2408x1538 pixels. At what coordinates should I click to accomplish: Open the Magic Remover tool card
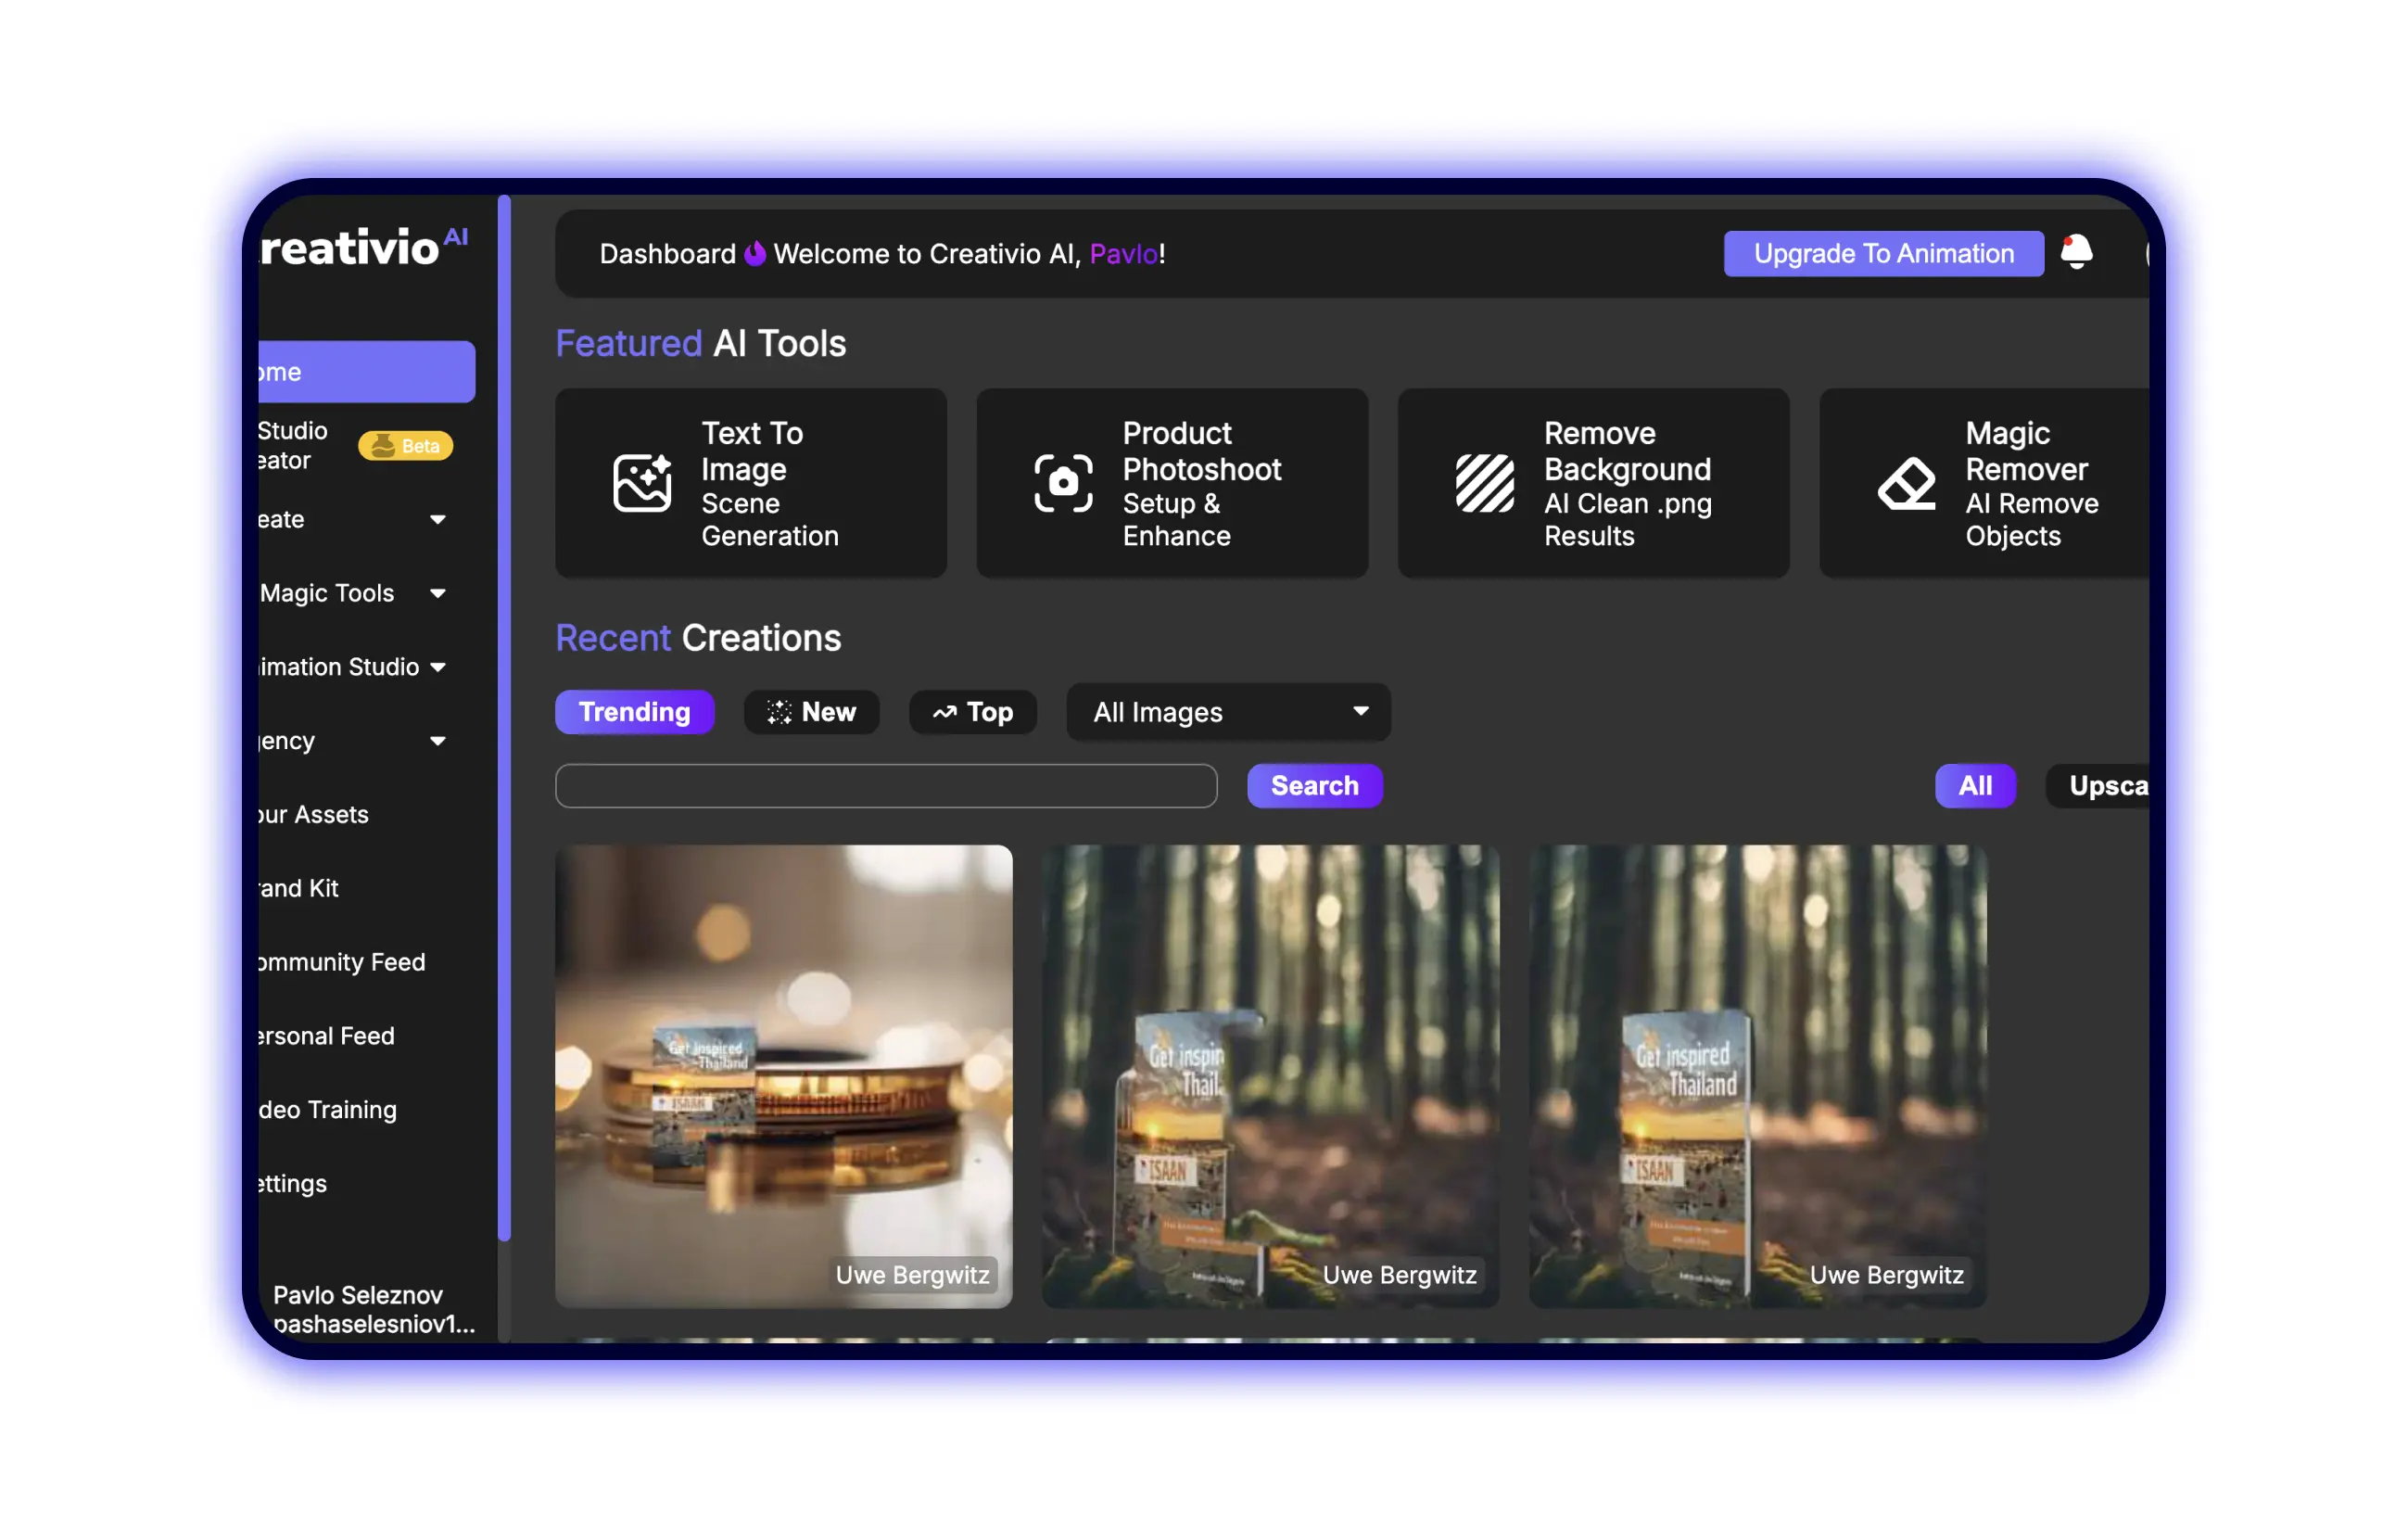(x=1984, y=483)
